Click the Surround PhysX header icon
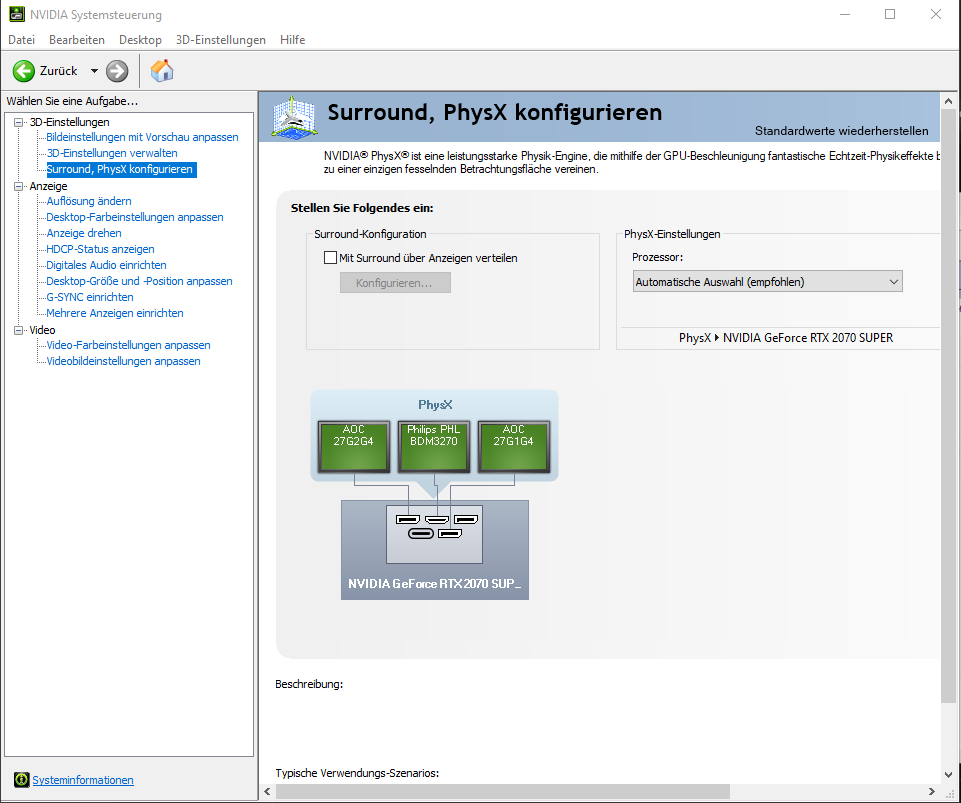The image size is (961, 803). point(294,116)
